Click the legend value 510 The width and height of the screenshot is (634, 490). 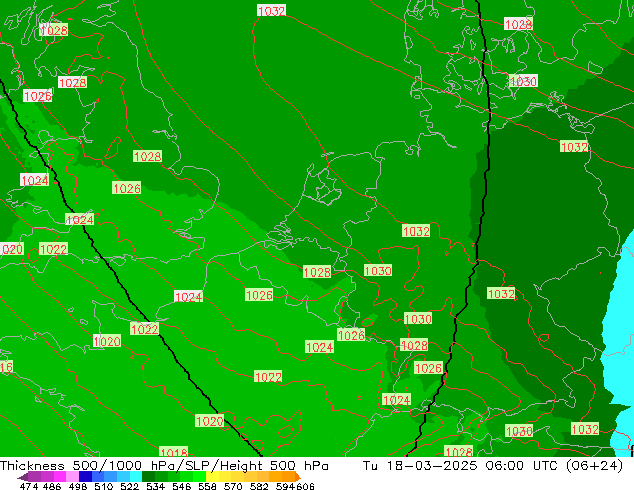pyautogui.click(x=104, y=486)
